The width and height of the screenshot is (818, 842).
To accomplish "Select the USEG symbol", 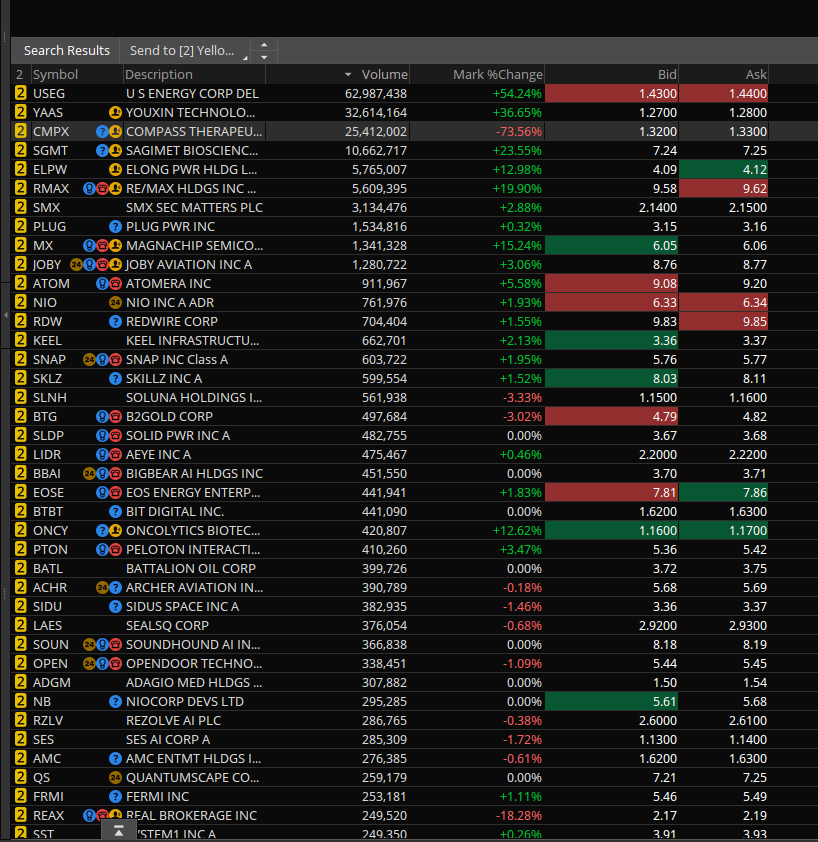I will click(x=49, y=93).
